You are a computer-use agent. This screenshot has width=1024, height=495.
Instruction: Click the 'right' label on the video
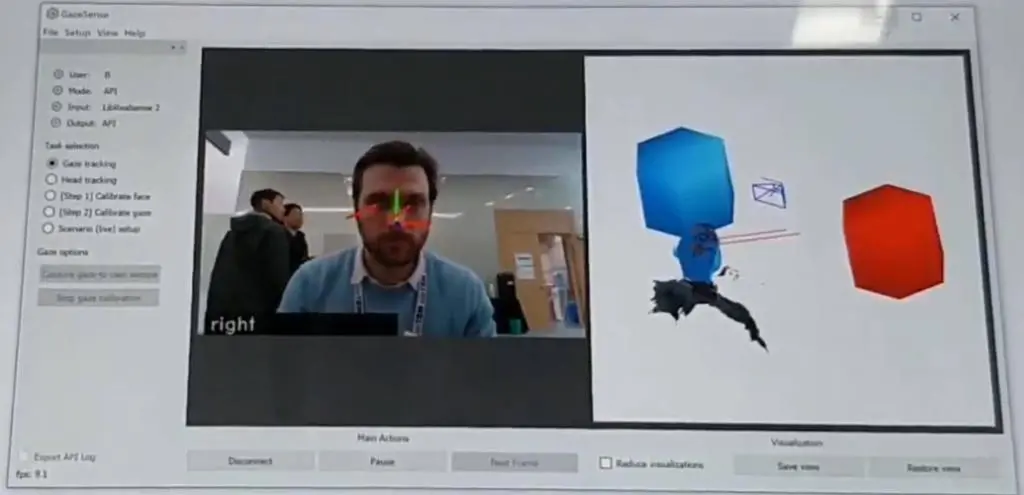[232, 325]
